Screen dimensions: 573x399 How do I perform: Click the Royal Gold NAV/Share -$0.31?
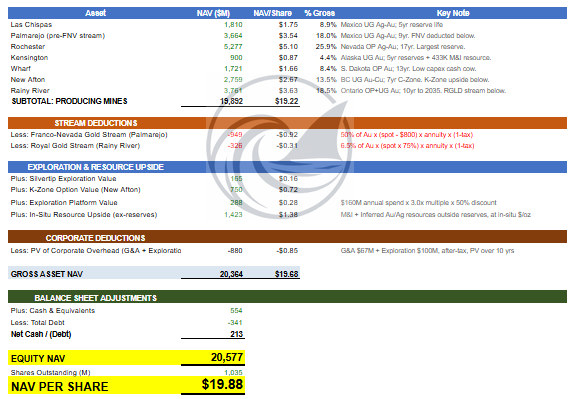[287, 145]
